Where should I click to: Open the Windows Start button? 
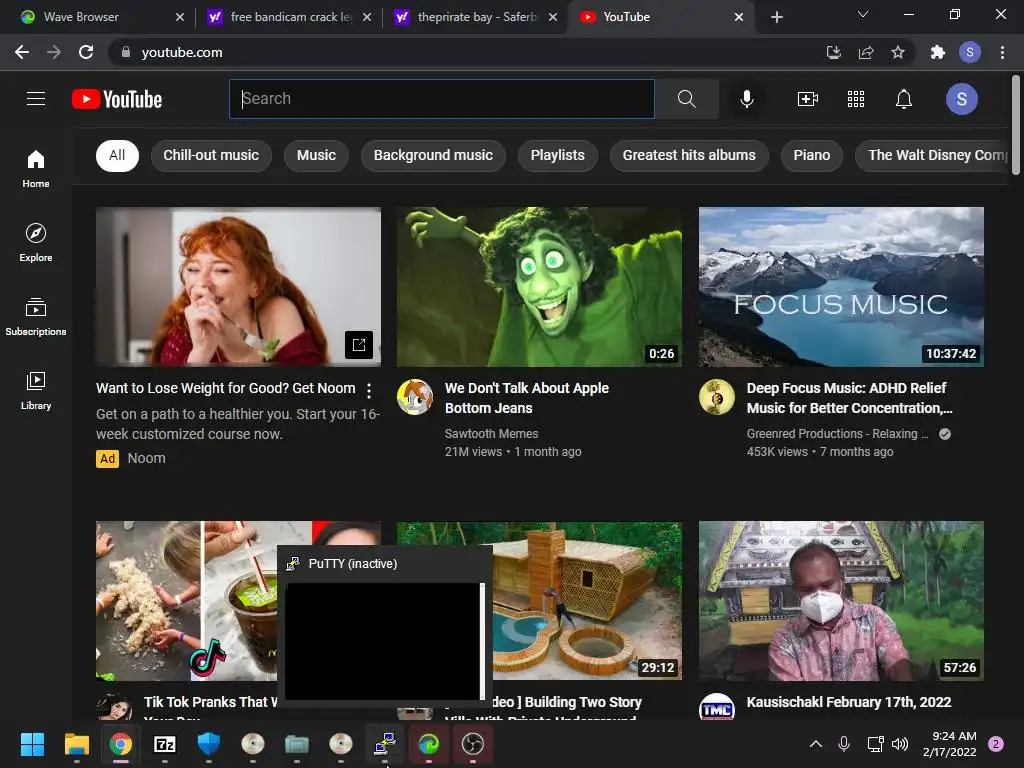pos(32,744)
